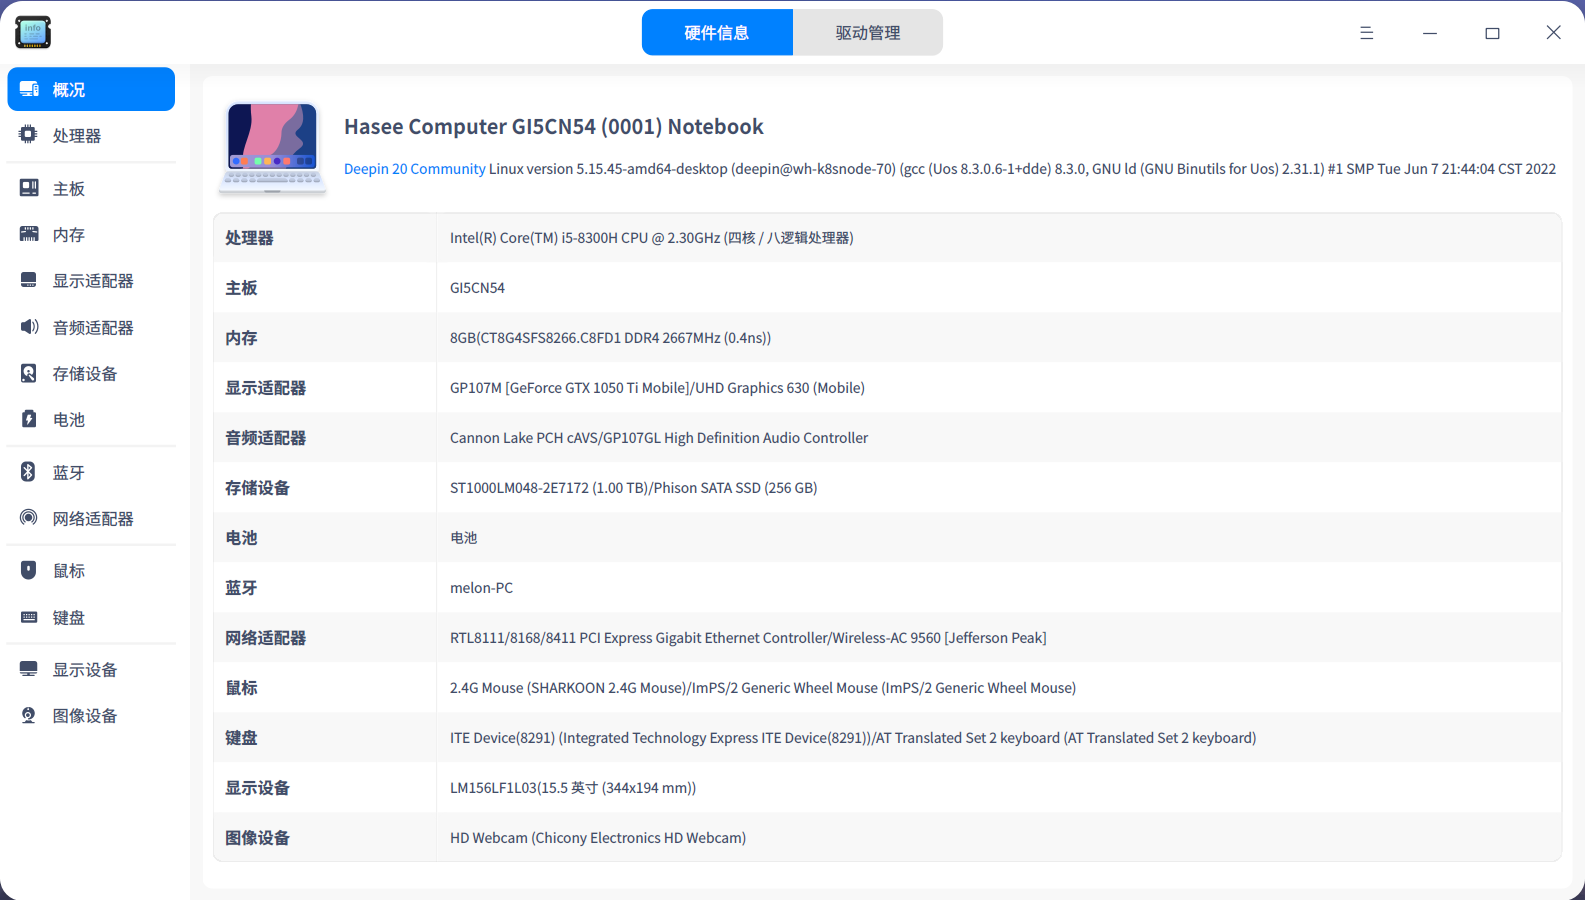Select the 概况 overview icon in sidebar
The width and height of the screenshot is (1585, 900).
(29, 89)
